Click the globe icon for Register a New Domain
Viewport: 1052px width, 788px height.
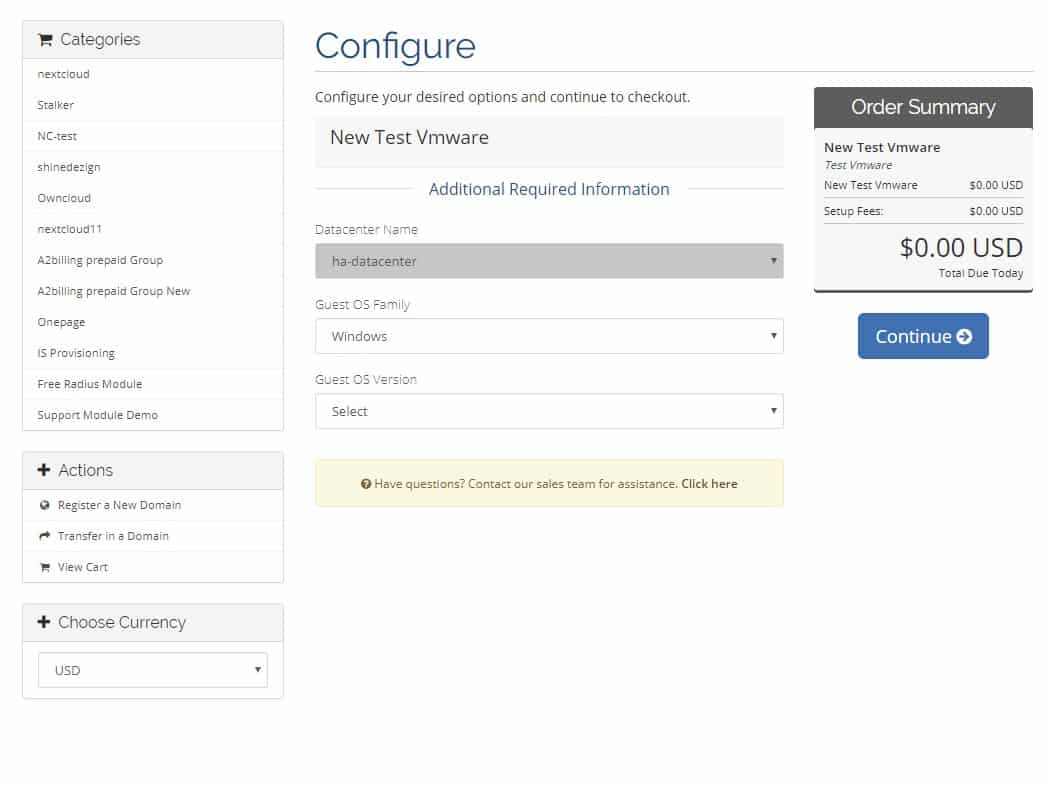click(44, 506)
